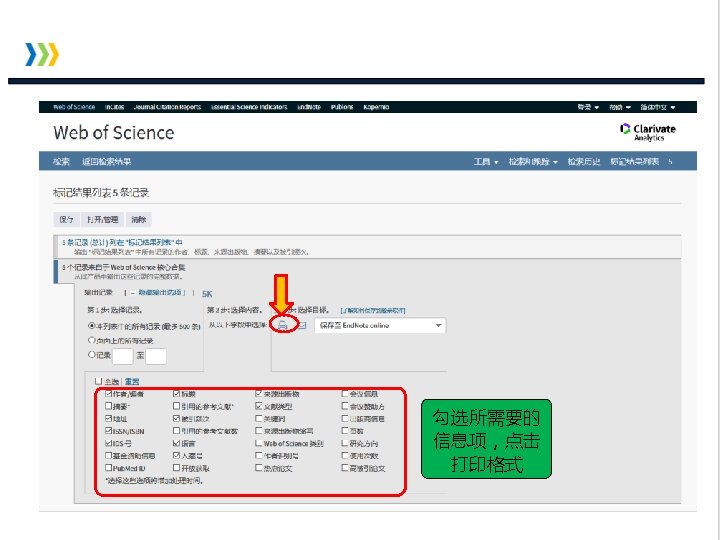The height and width of the screenshot is (540, 720).
Task: Click the 保存 button
Action: click(67, 219)
